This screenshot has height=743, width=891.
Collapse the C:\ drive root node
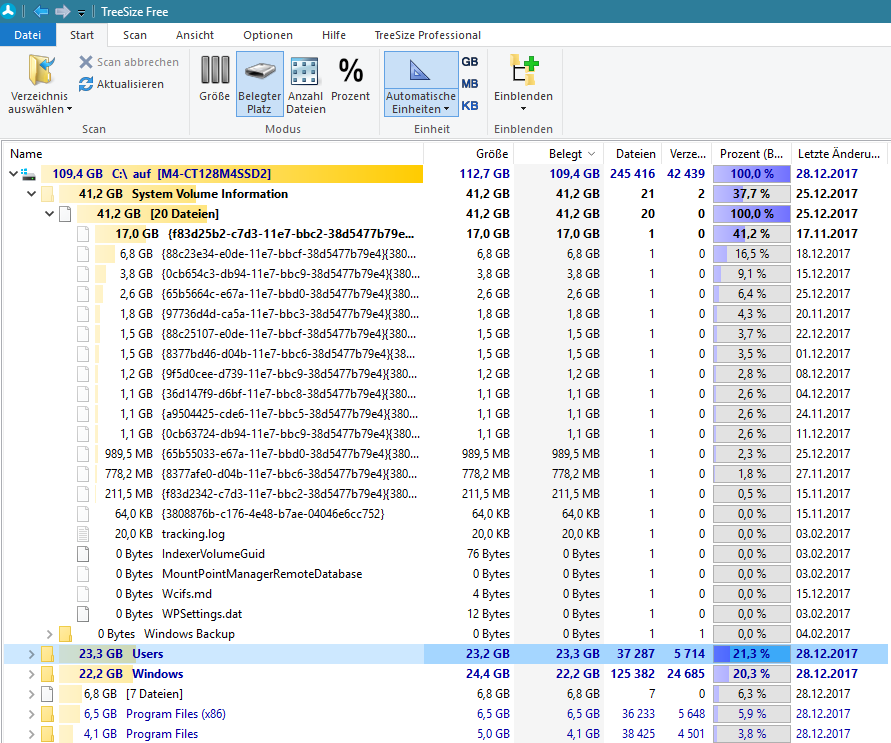click(x=13, y=174)
